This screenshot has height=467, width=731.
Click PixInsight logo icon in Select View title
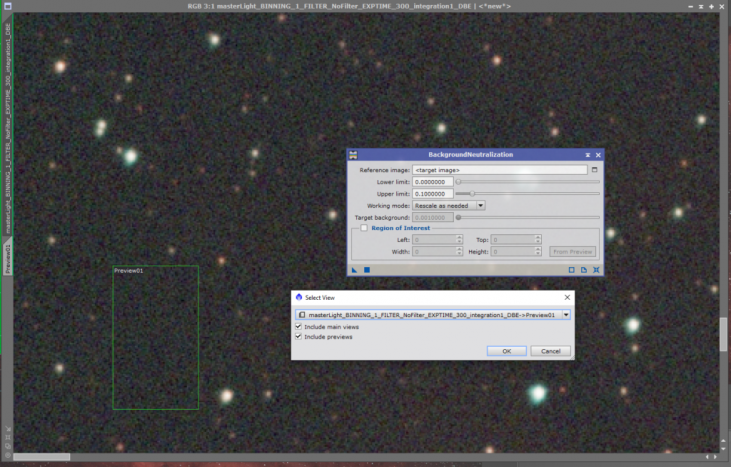coord(299,297)
